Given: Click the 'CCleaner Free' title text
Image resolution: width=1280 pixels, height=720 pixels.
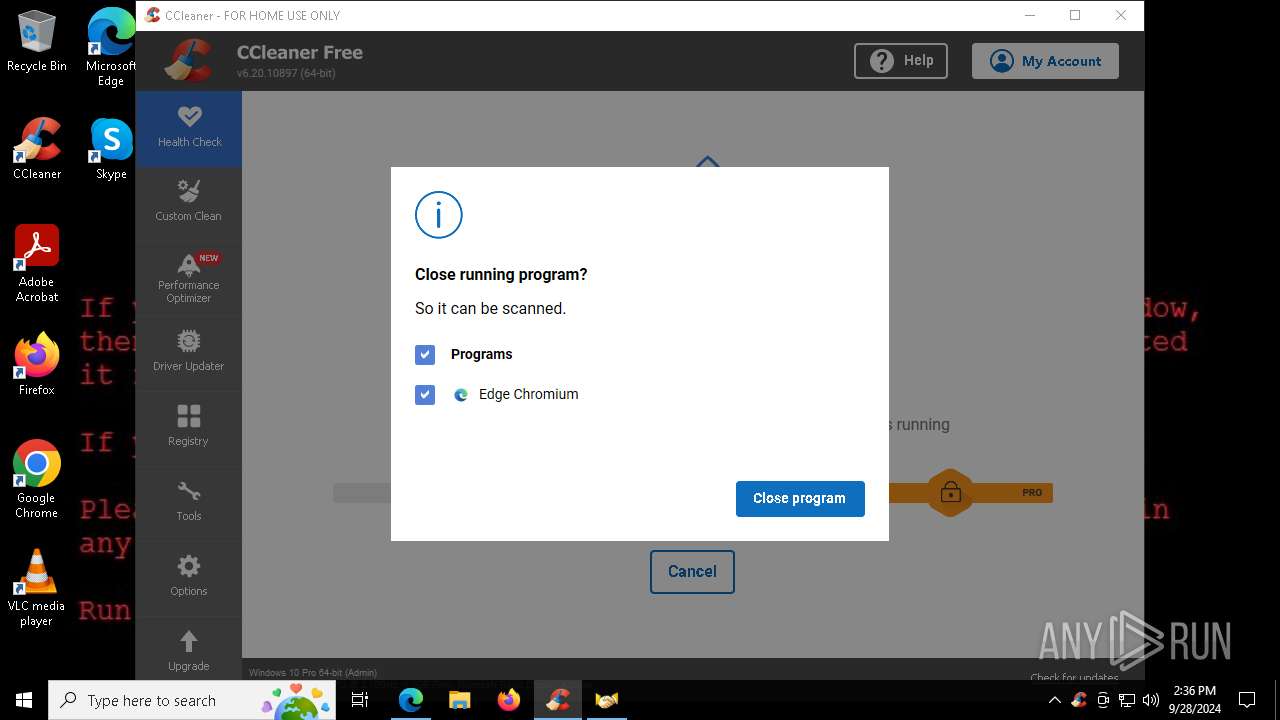Looking at the screenshot, I should point(300,52).
